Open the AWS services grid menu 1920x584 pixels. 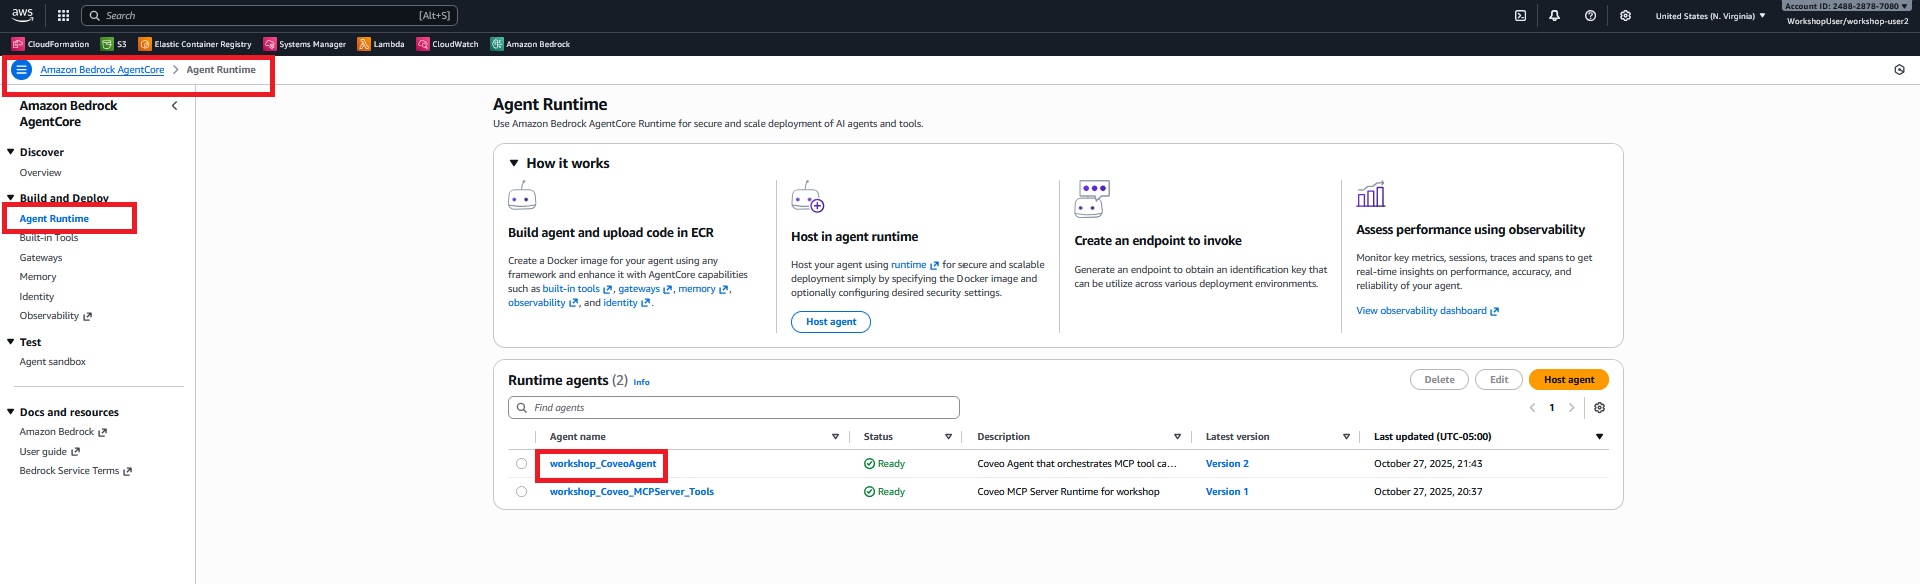(x=63, y=15)
